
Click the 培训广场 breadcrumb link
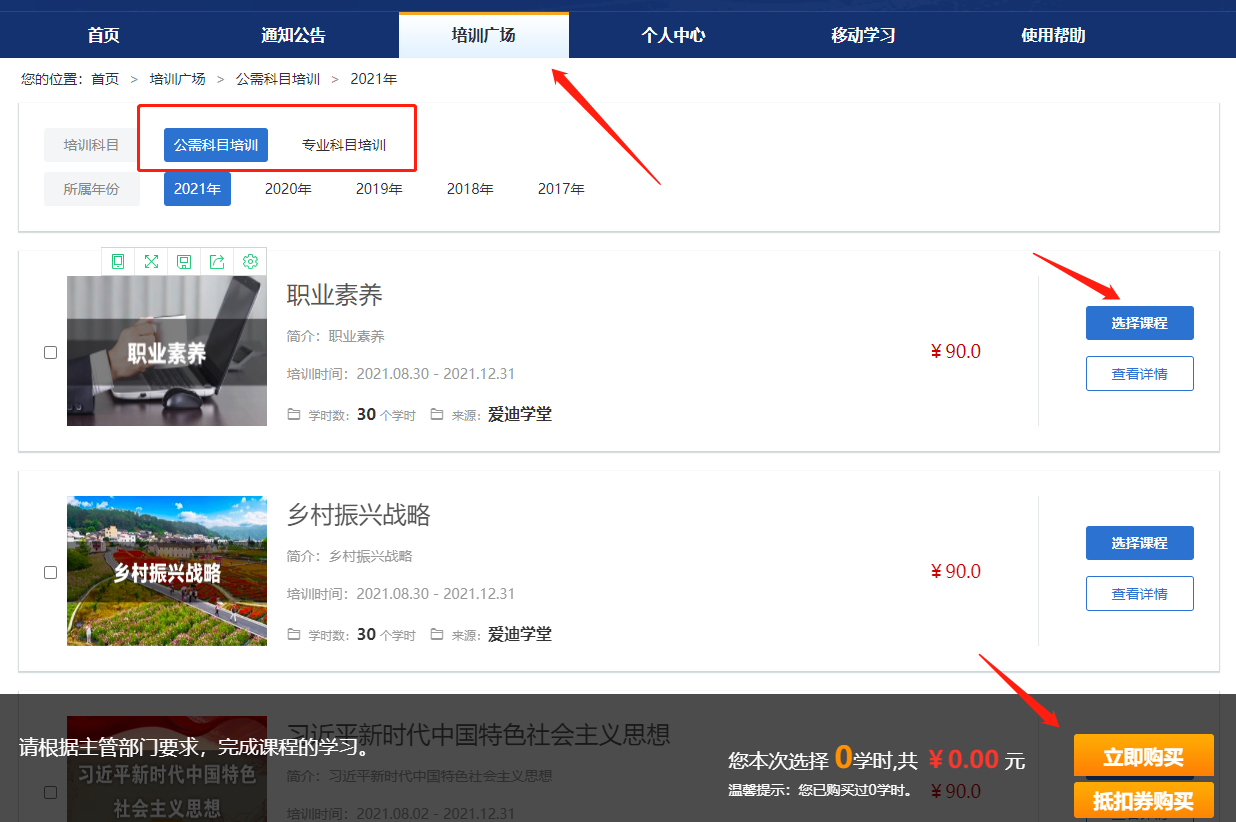(x=177, y=79)
